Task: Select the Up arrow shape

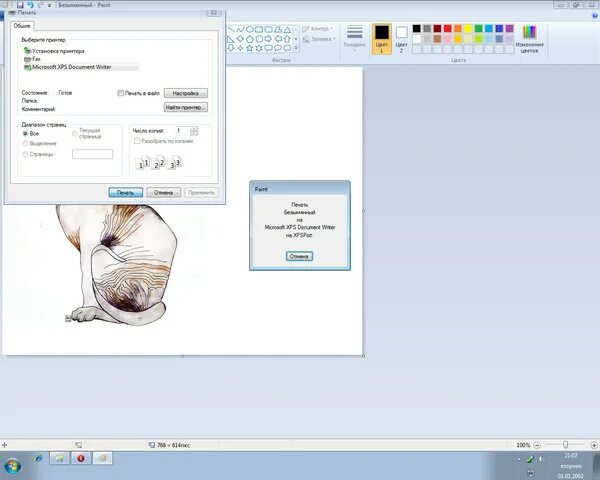Action: (287, 39)
